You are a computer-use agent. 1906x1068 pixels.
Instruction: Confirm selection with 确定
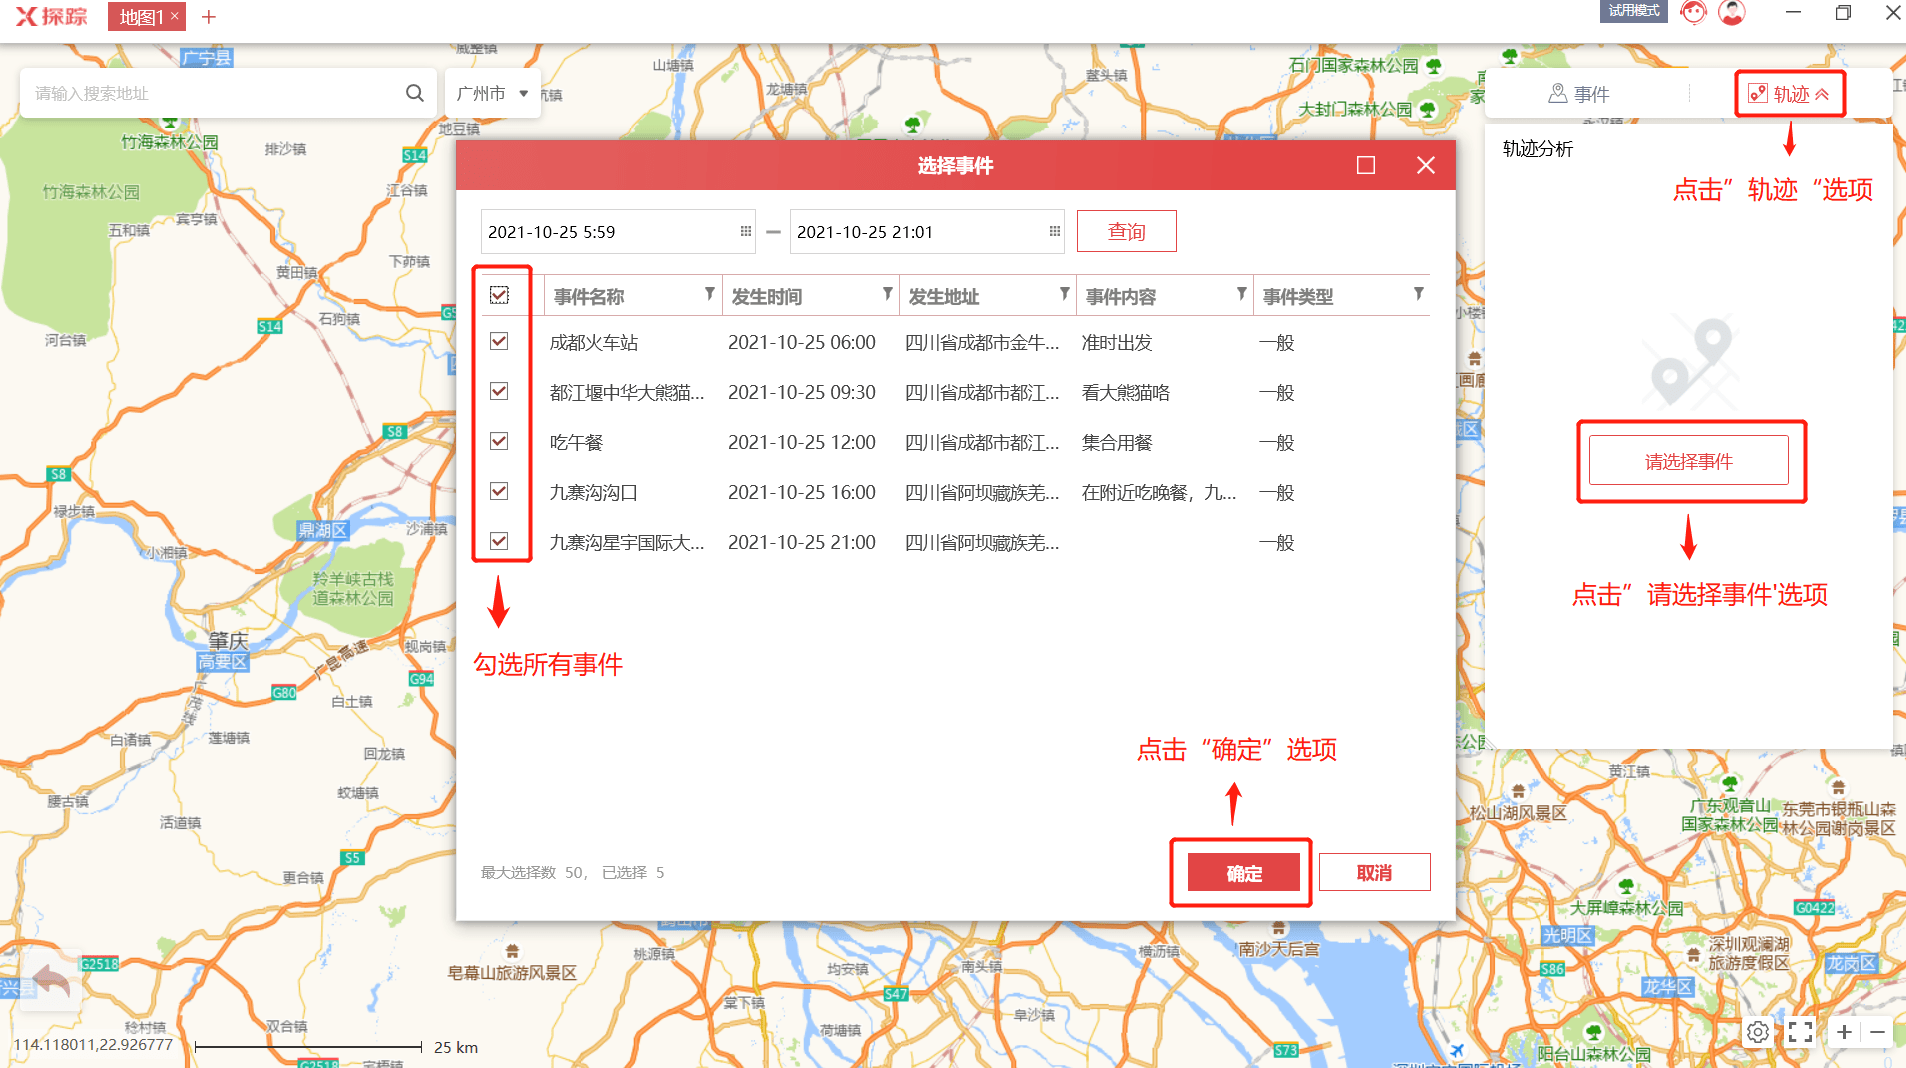[1244, 873]
